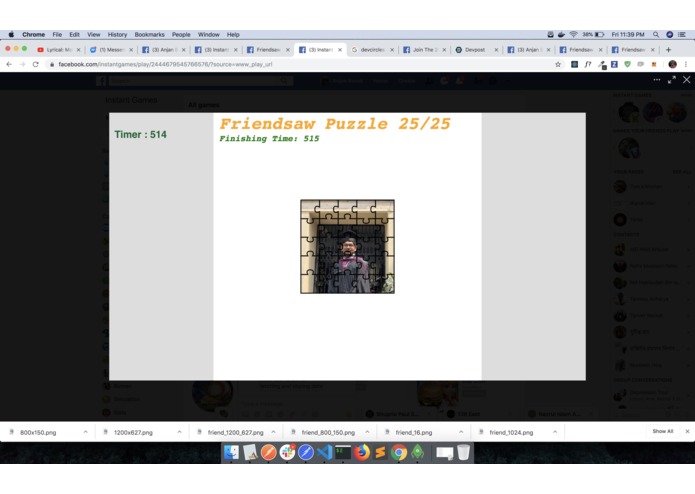695x494 pixels.
Task: Open the friend_1024.png downloaded file
Action: 511,432
